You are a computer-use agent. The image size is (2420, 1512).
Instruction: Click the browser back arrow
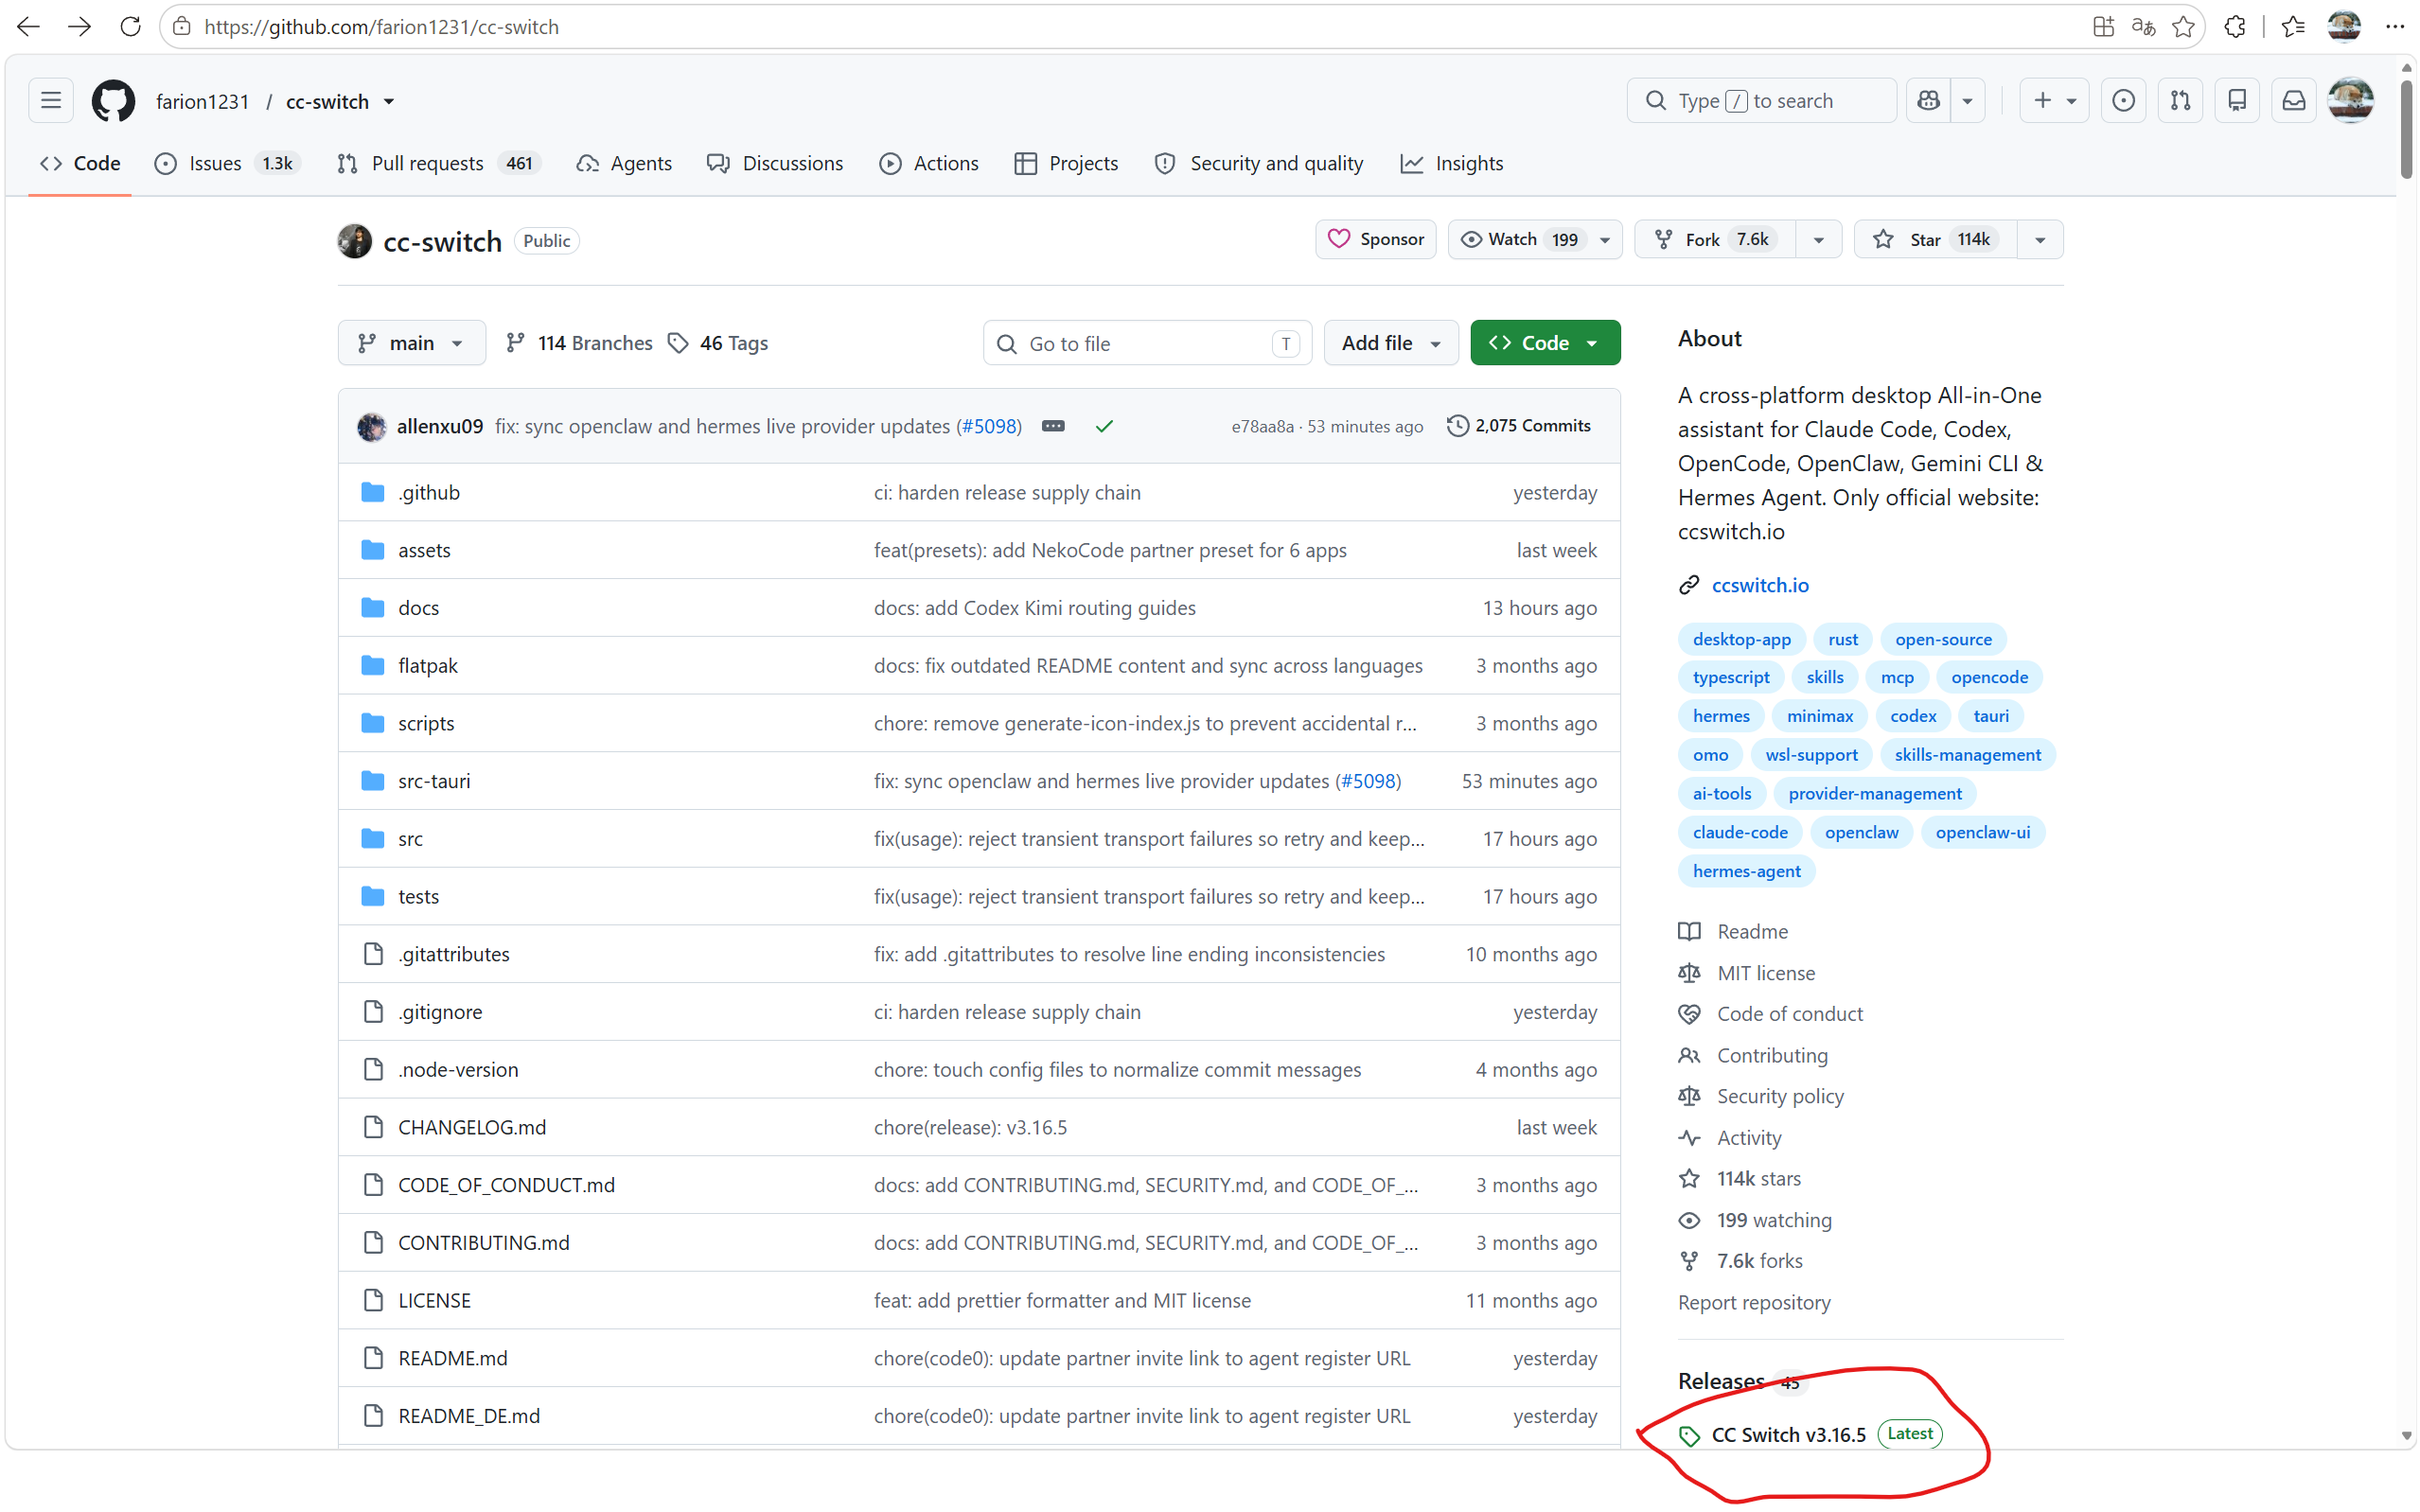point(28,27)
